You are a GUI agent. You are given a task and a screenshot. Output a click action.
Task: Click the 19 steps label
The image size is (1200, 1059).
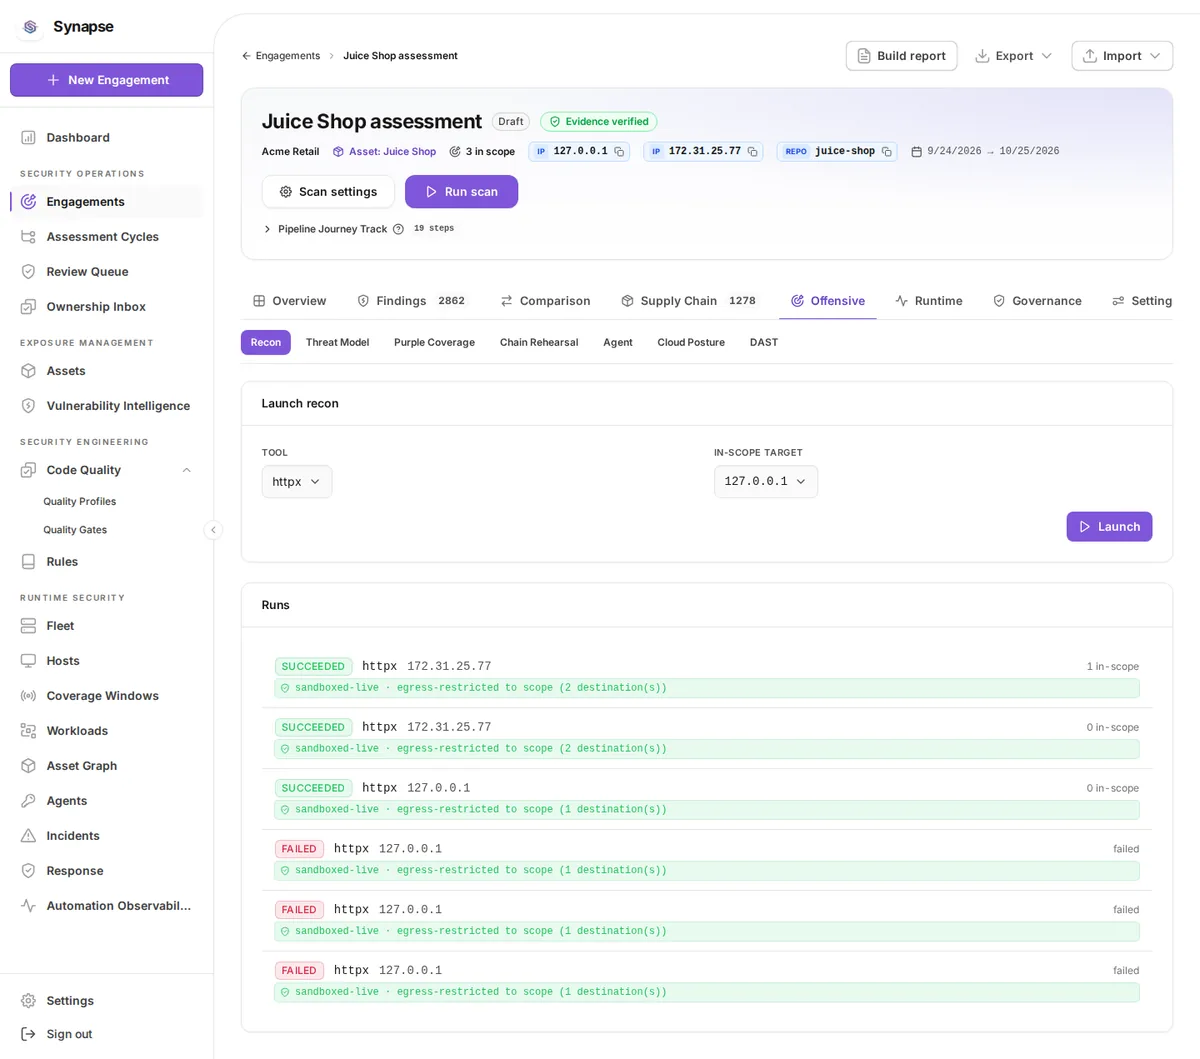[x=434, y=229]
